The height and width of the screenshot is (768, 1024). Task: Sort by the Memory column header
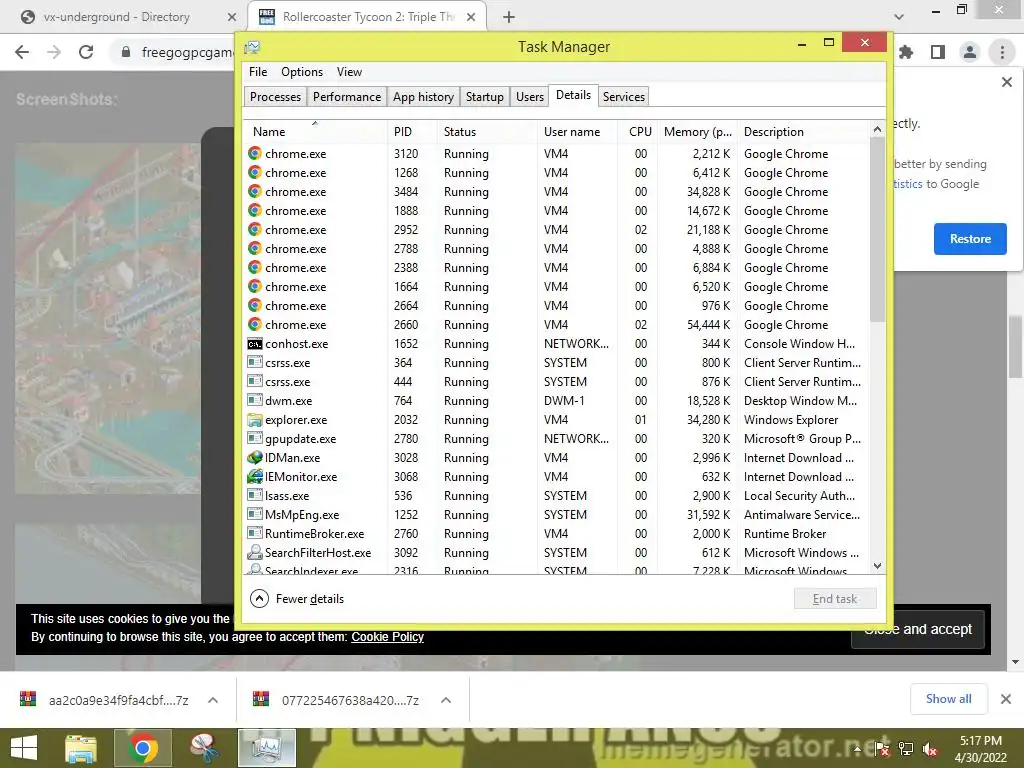[x=697, y=131]
